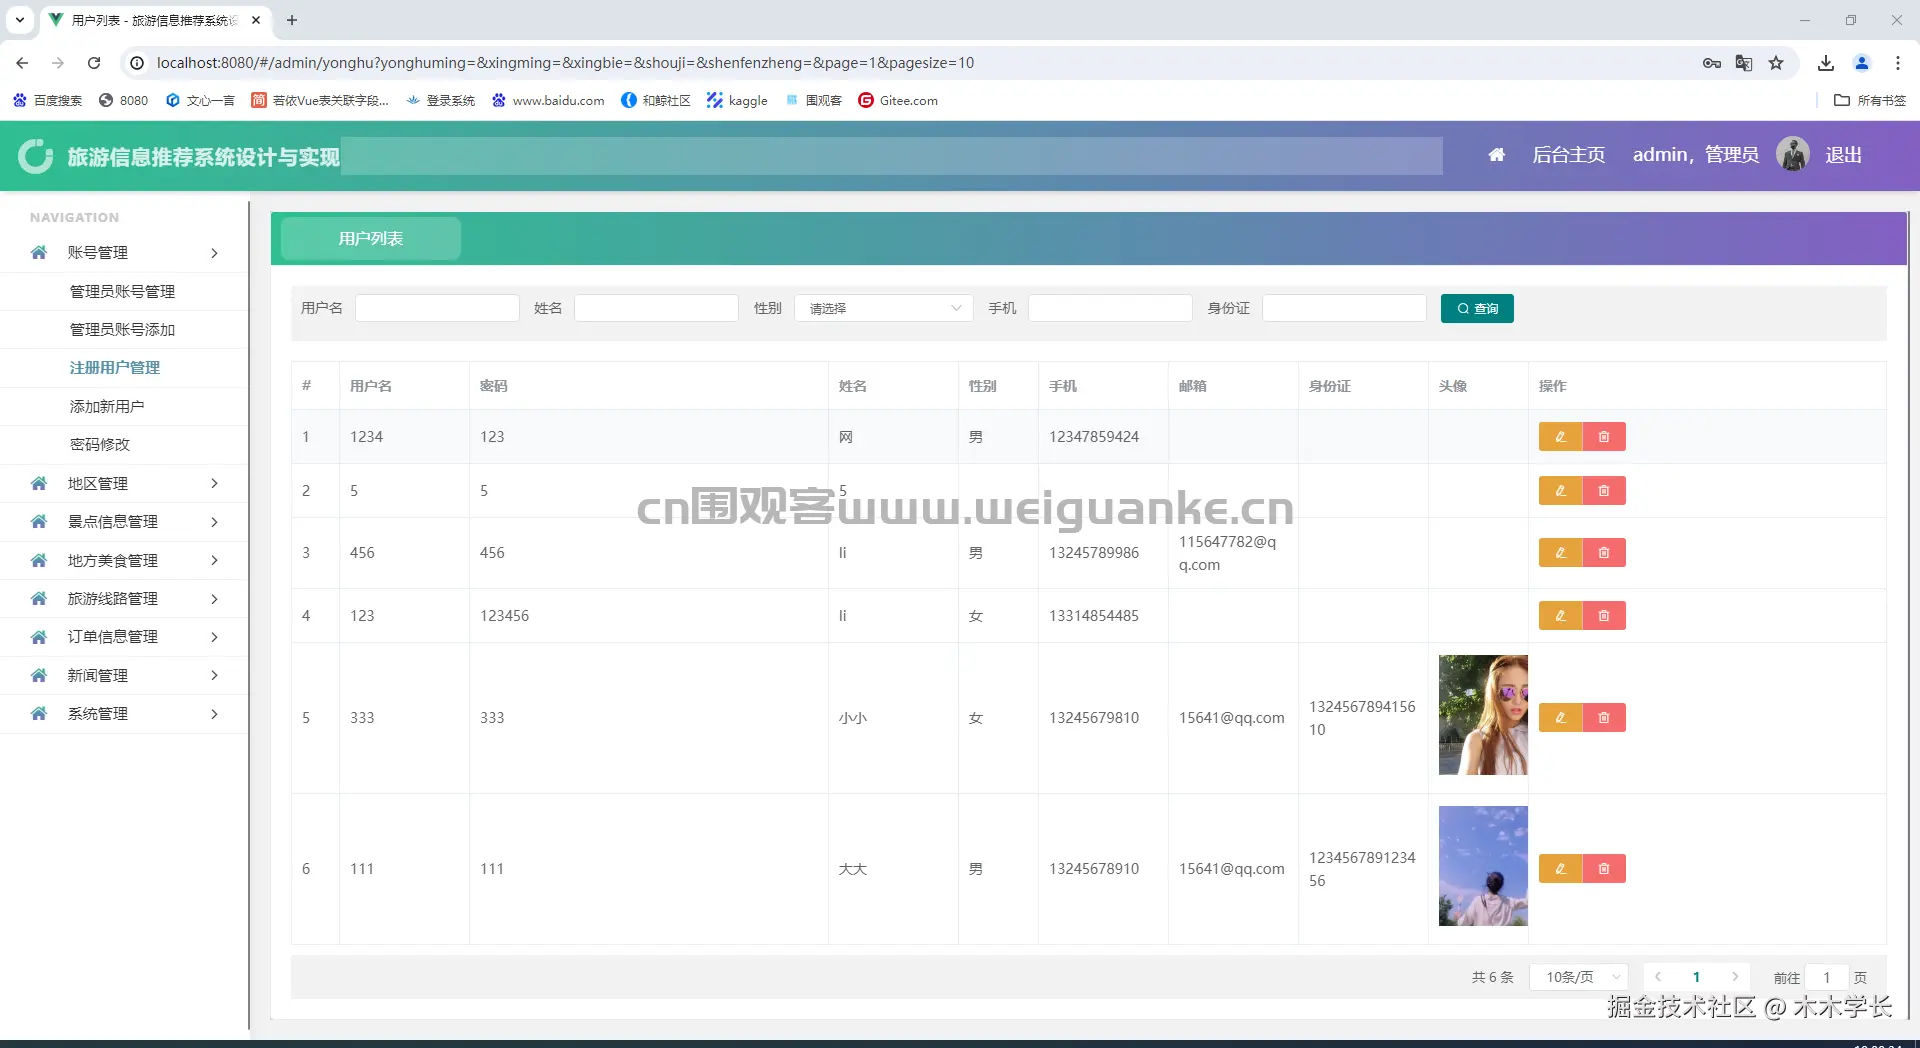Expand the 地区管理 menu section
1920x1048 pixels.
124,484
